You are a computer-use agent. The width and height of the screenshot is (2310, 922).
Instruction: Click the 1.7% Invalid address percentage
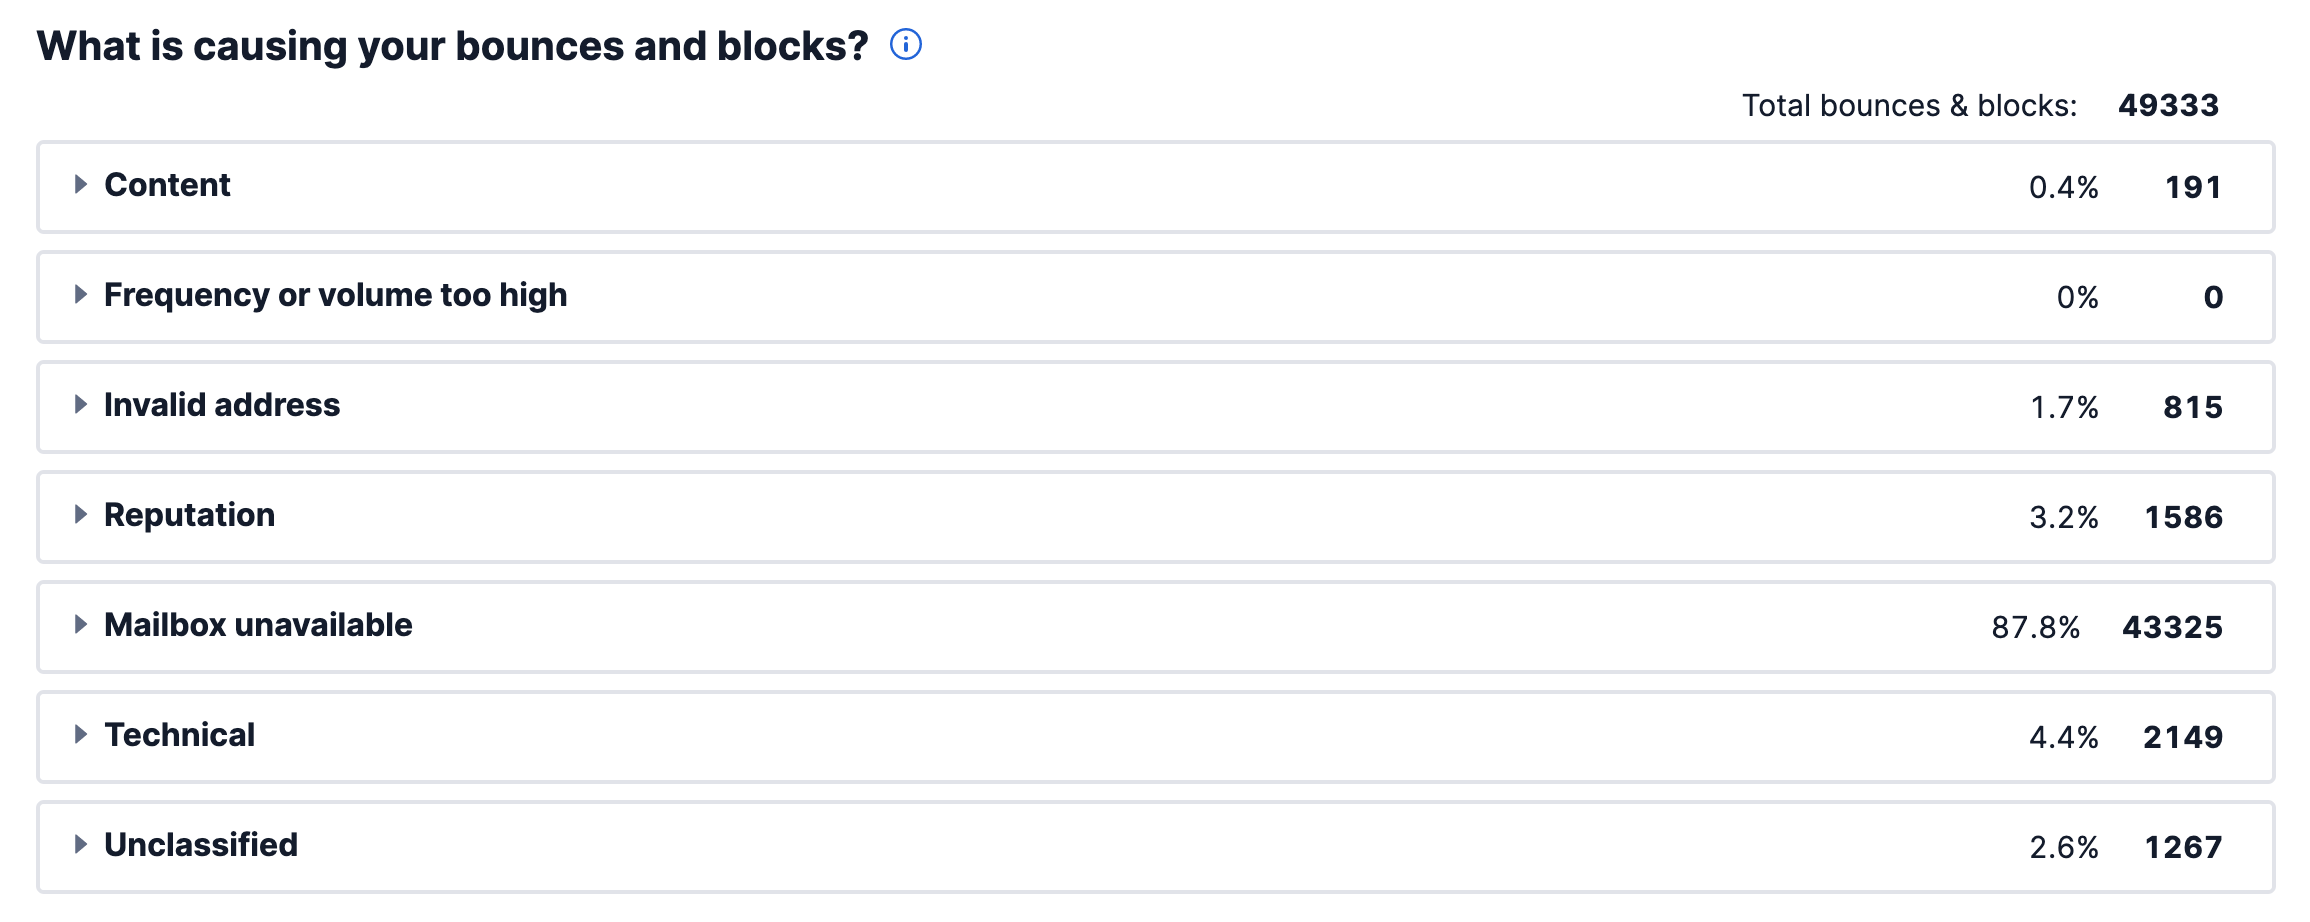[x=2064, y=407]
